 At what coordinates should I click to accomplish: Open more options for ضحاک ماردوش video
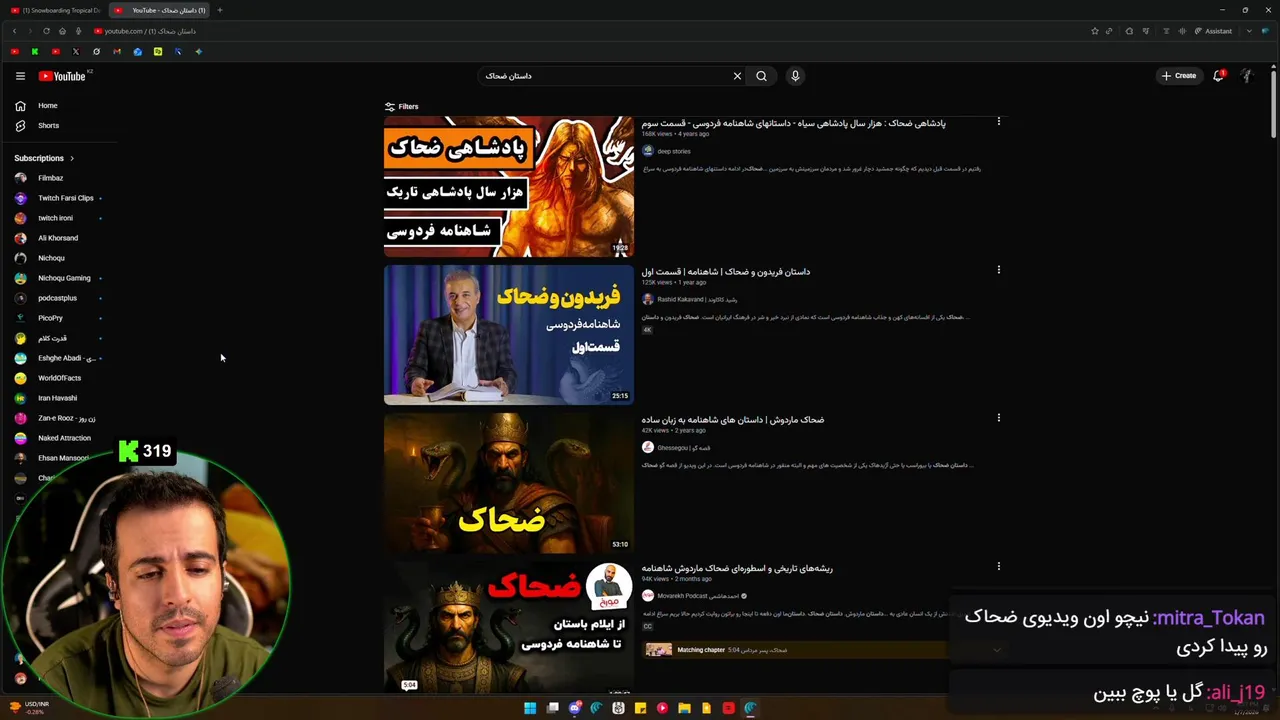coord(998,418)
